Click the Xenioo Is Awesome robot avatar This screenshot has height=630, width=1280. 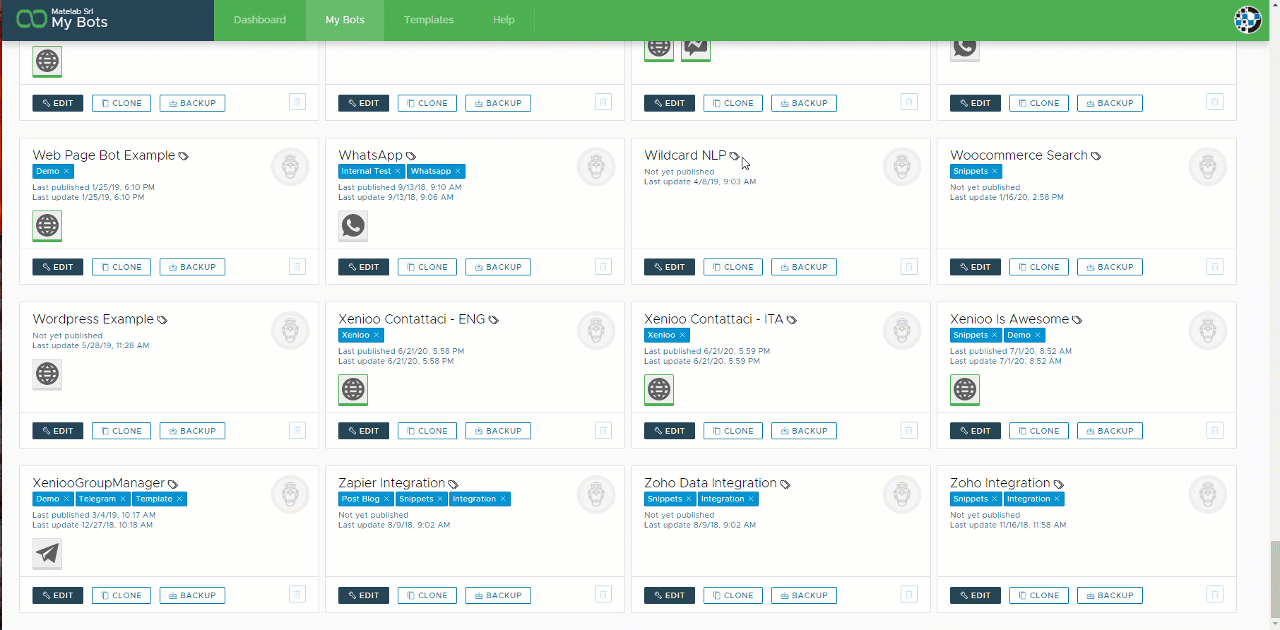[1207, 330]
